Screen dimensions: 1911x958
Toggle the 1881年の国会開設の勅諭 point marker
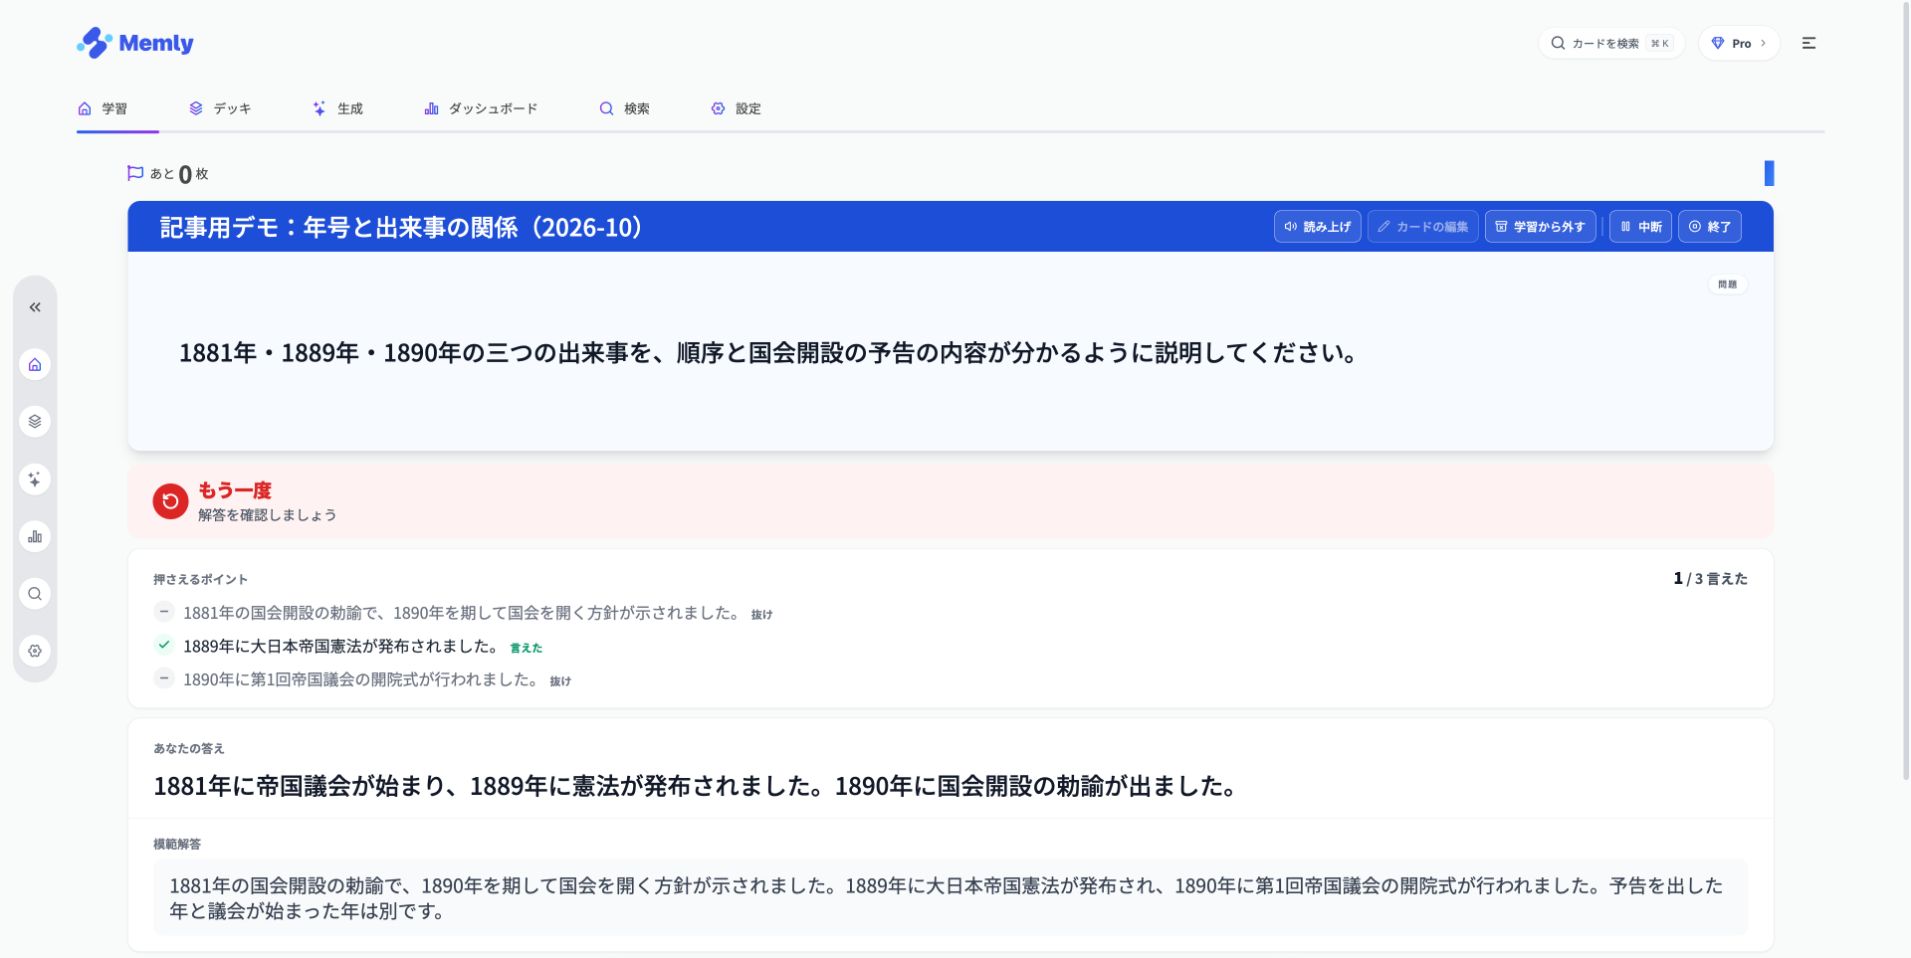tap(164, 611)
